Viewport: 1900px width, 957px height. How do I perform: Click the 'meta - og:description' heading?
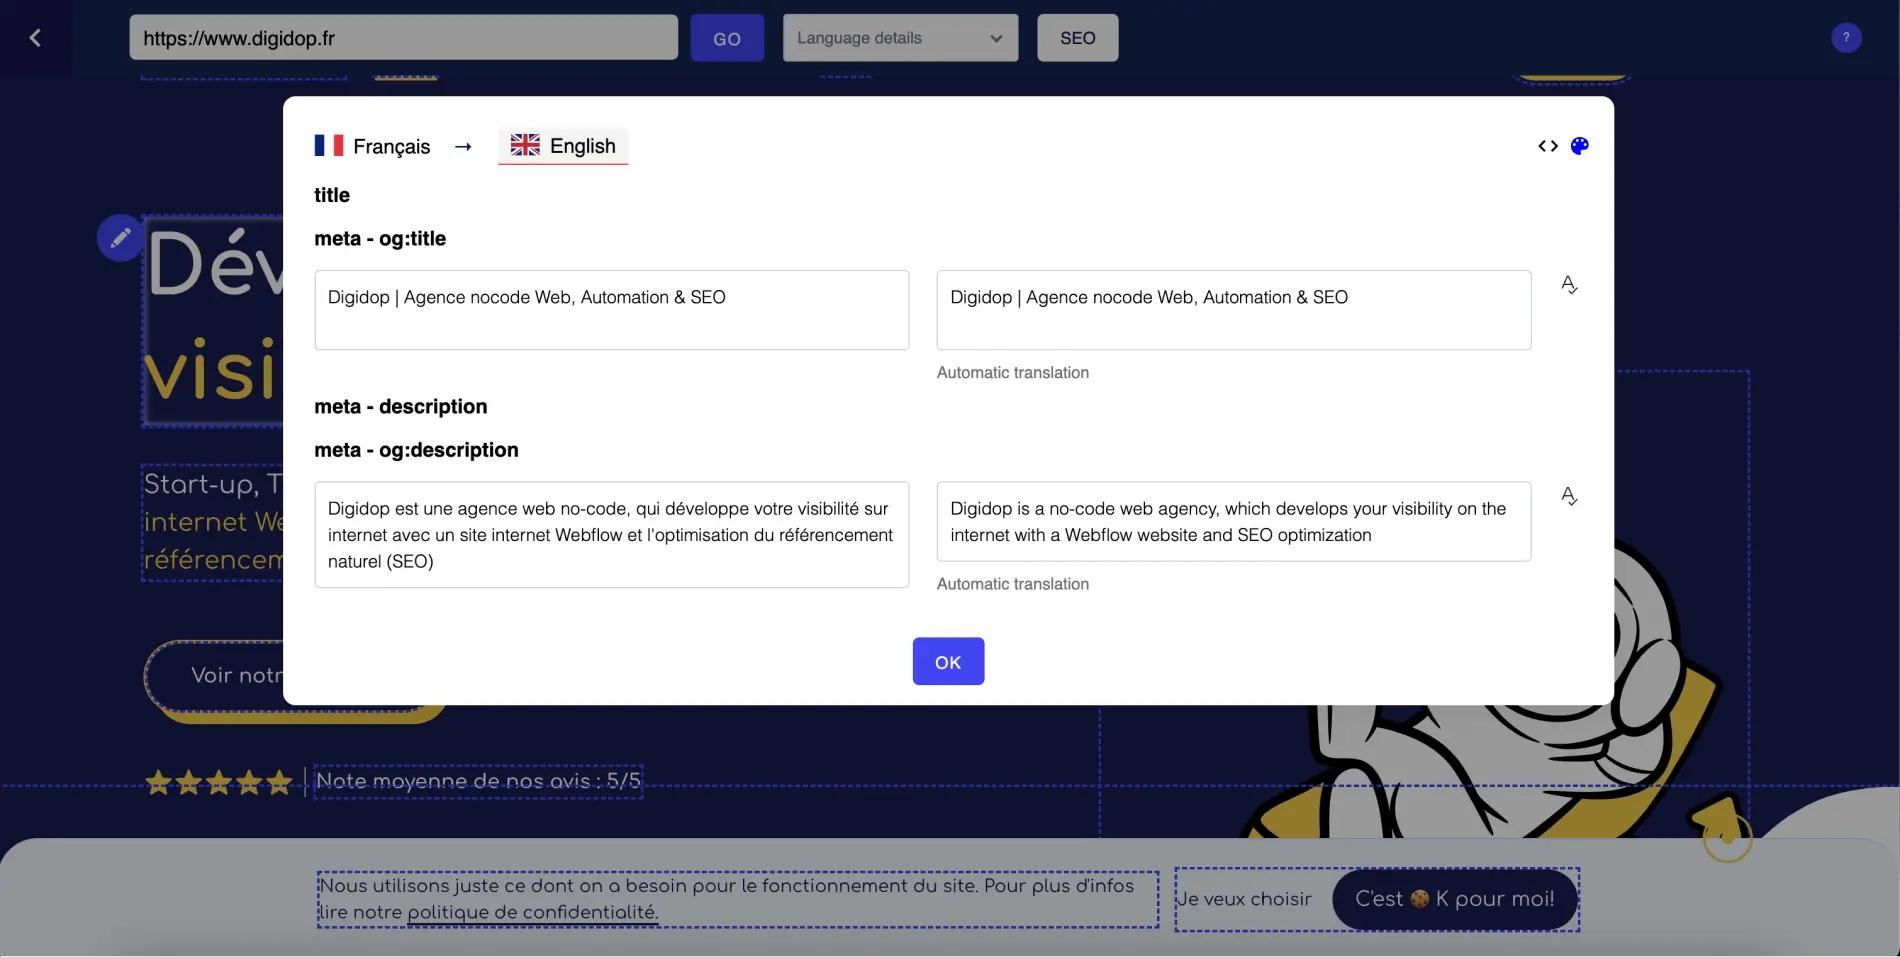416,450
